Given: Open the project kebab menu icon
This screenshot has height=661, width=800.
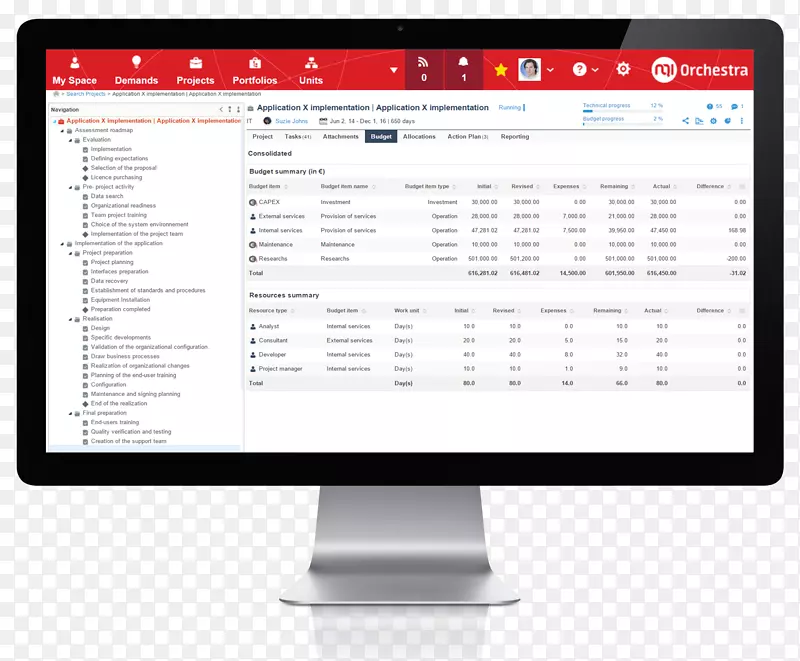Looking at the screenshot, I should point(743,121).
